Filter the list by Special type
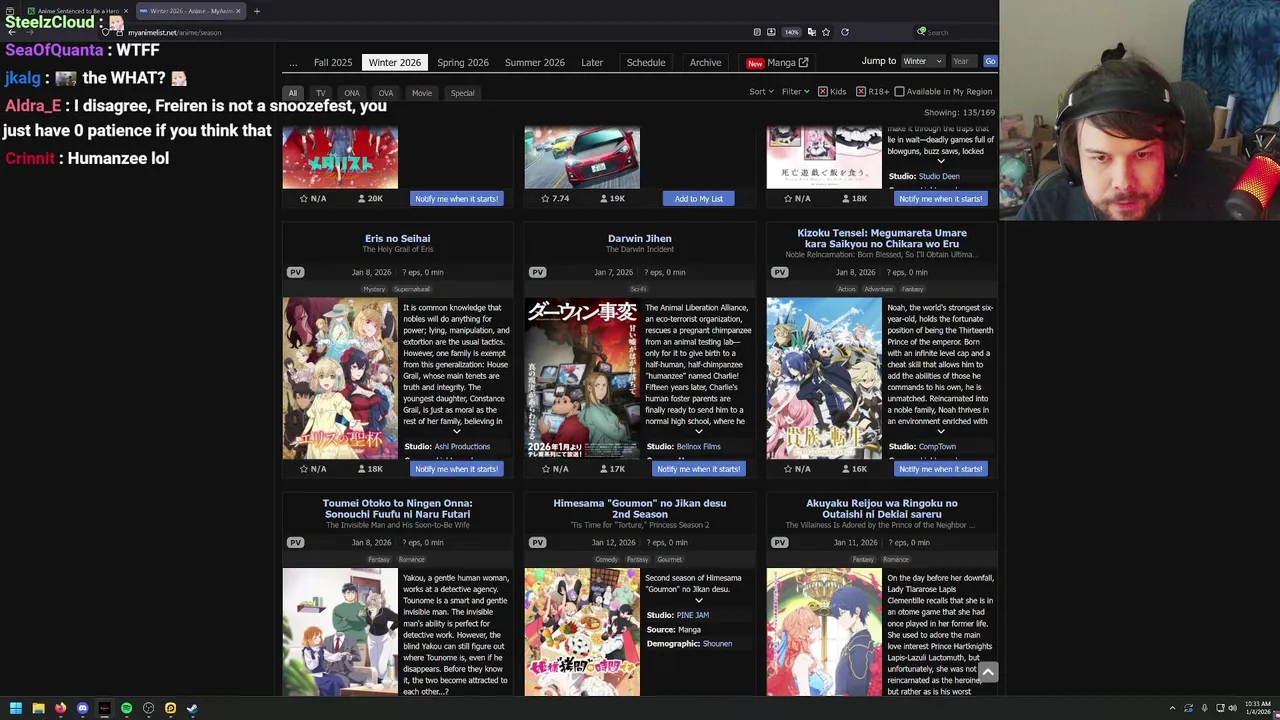 (462, 93)
